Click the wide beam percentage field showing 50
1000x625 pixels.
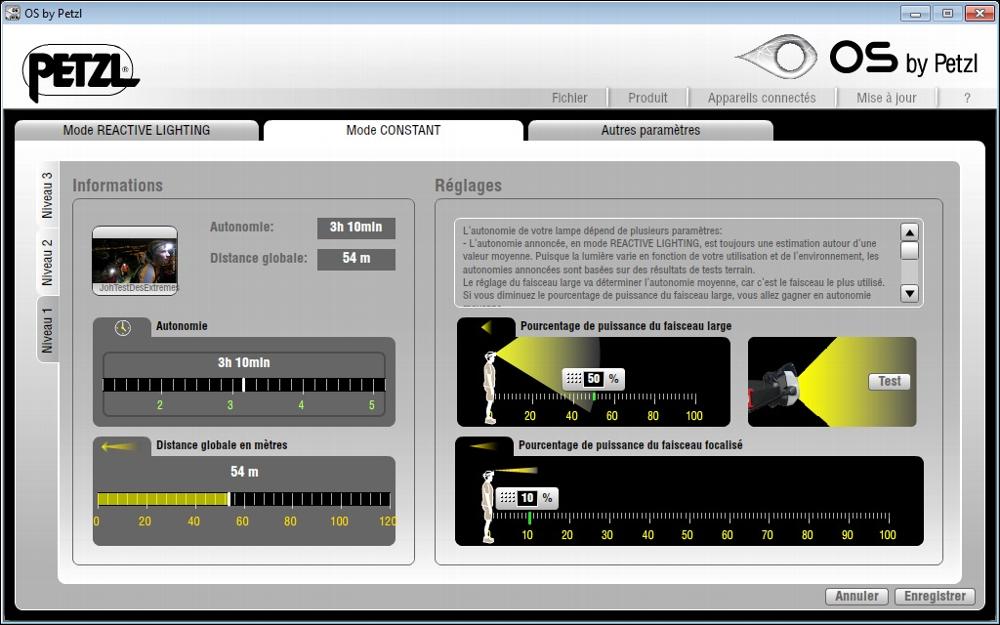coord(594,379)
